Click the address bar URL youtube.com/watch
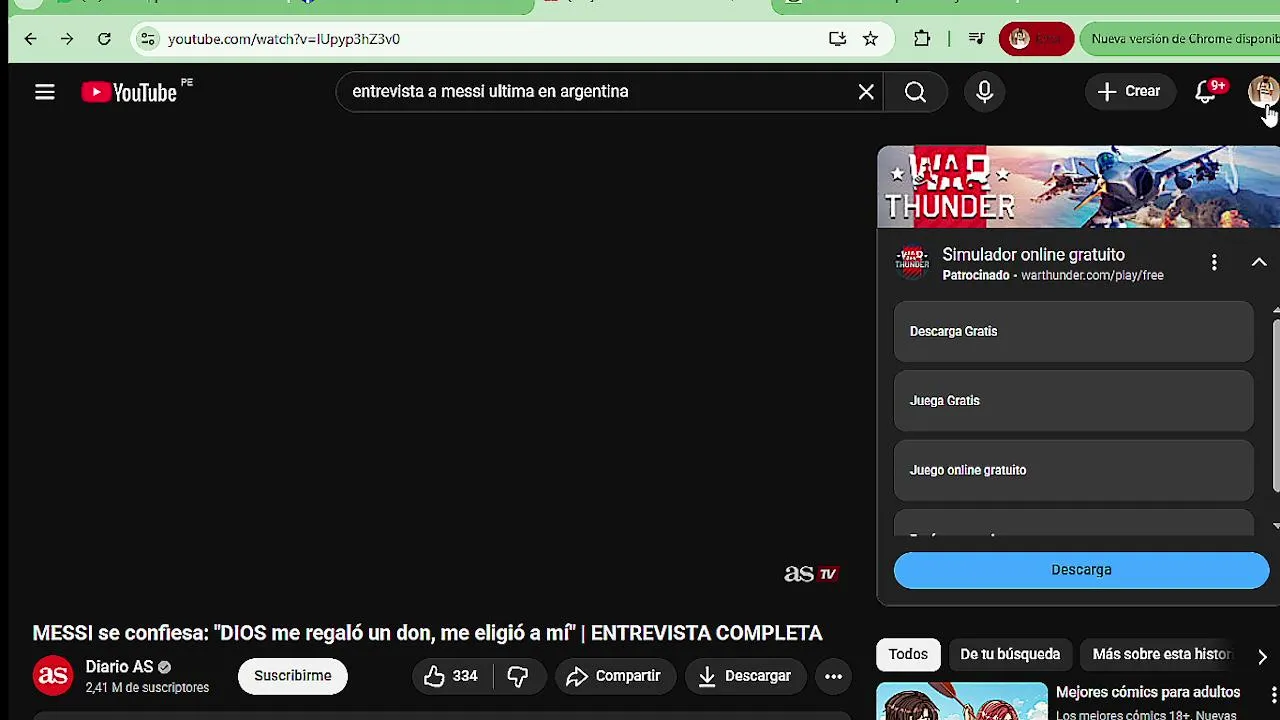Viewport: 1280px width, 720px height. (x=284, y=39)
